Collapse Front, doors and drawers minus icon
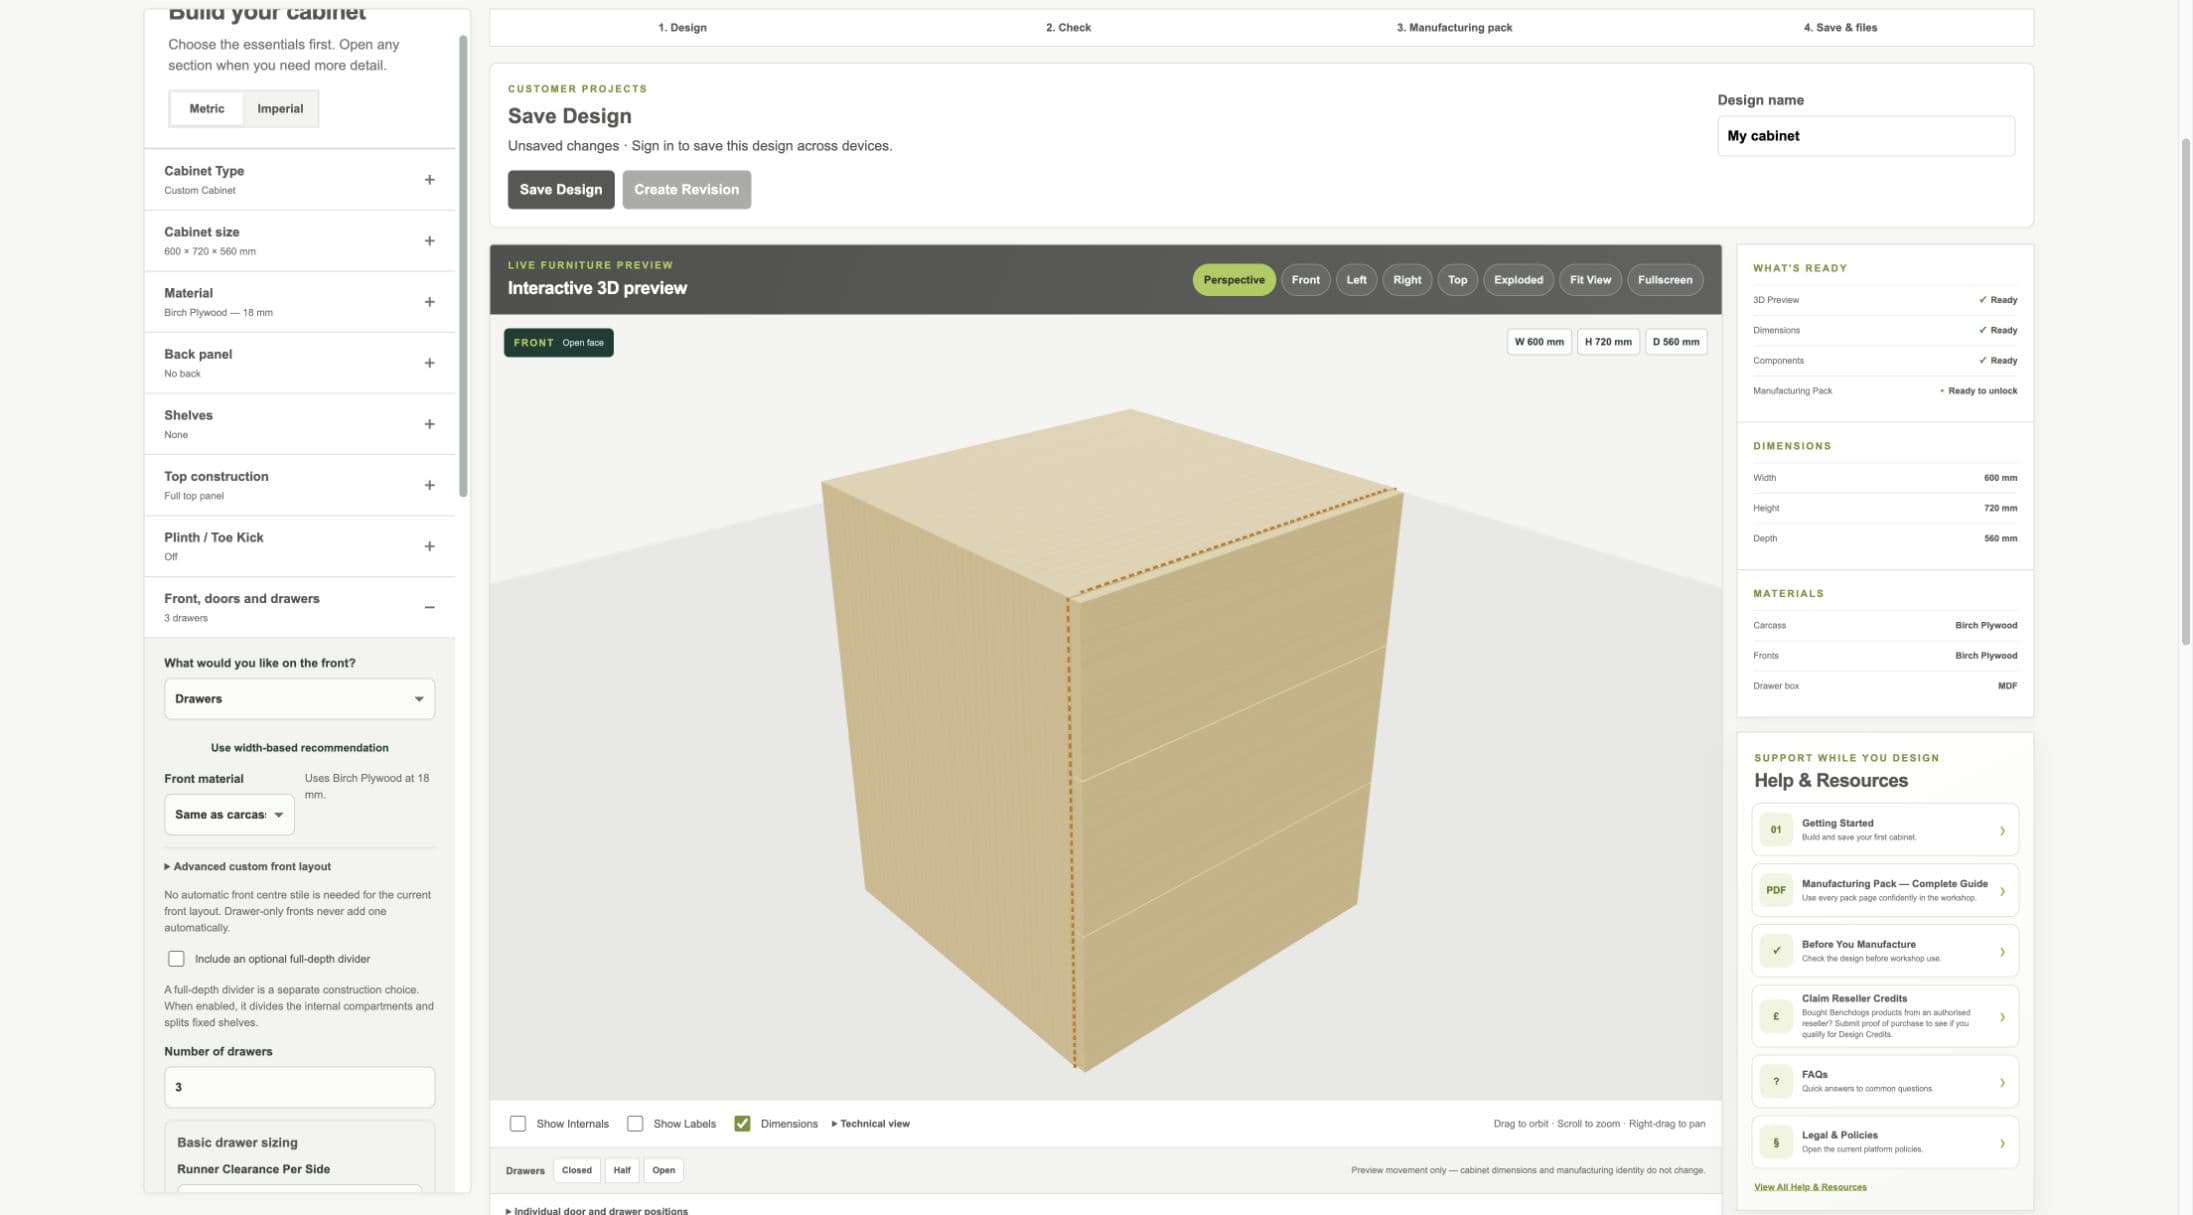 pyautogui.click(x=429, y=607)
